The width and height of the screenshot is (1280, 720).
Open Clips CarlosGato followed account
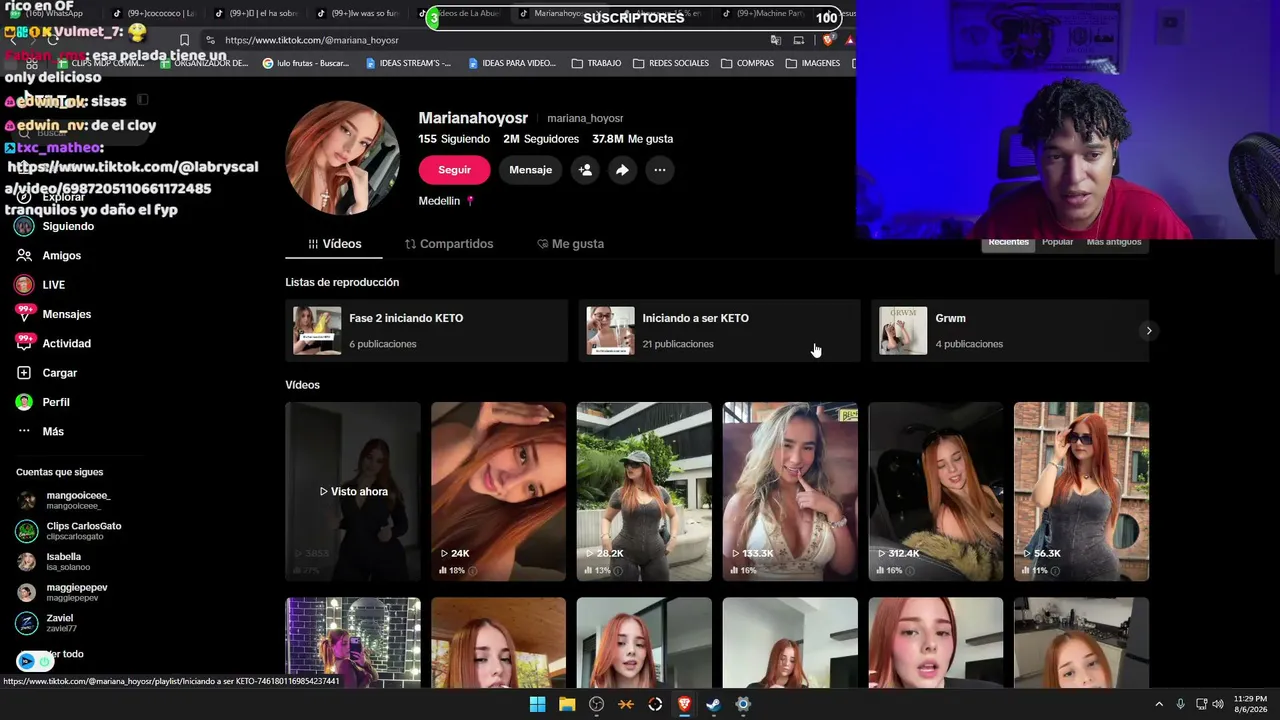[69, 531]
